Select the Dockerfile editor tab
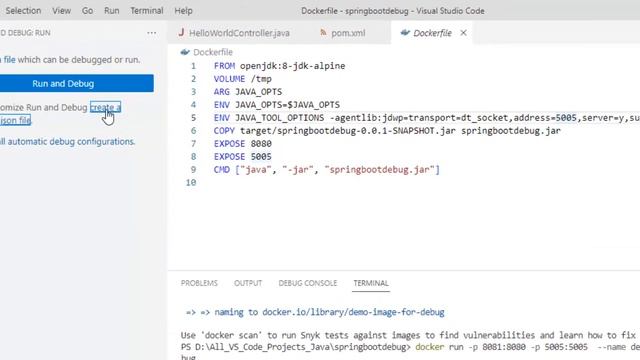The width and height of the screenshot is (640, 360). (432, 33)
